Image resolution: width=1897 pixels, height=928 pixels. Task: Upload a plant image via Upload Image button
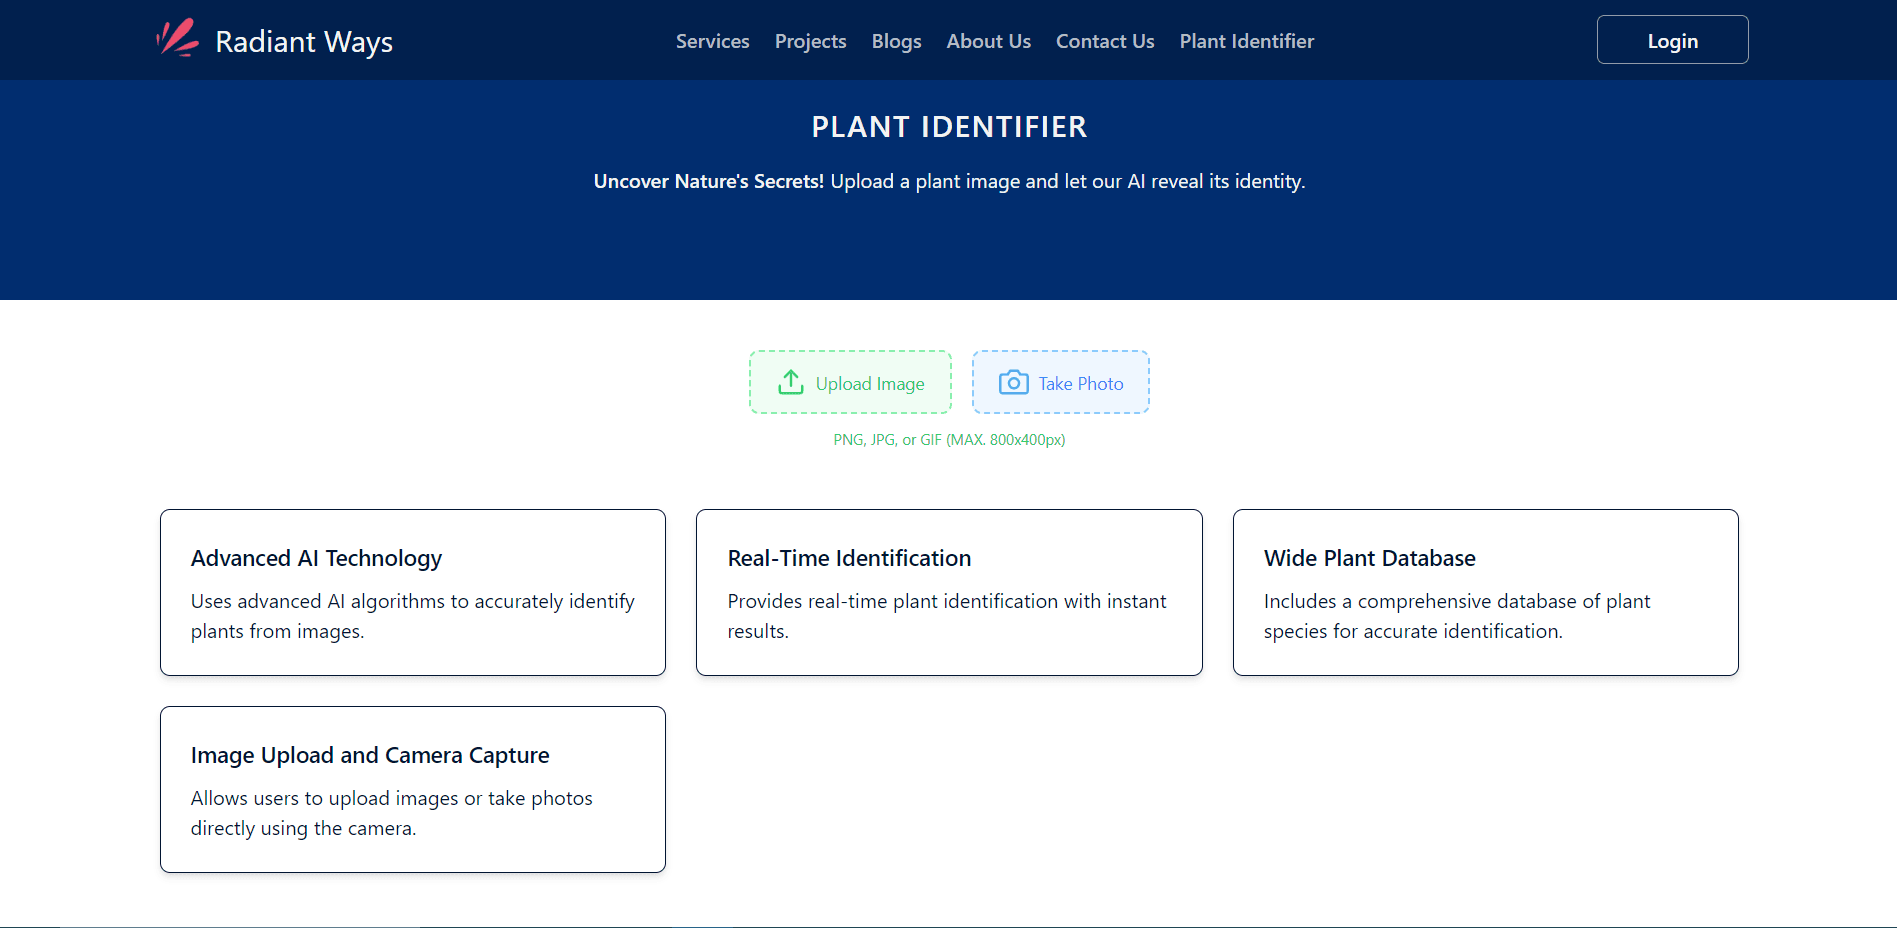point(850,382)
